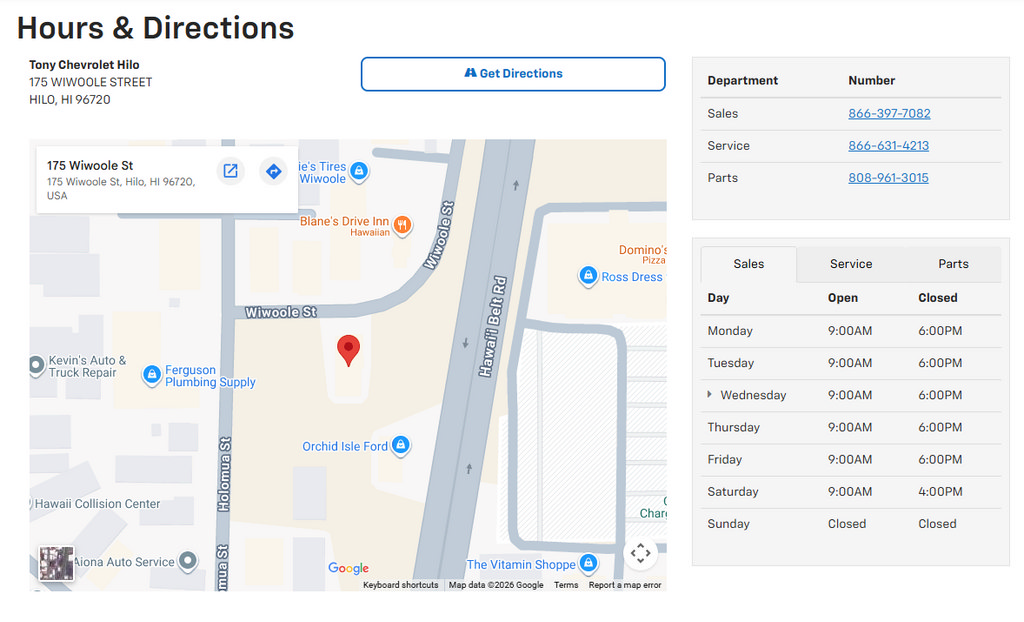This screenshot has height=622, width=1024.
Task: Click the Thursday row label
Action: coord(733,427)
